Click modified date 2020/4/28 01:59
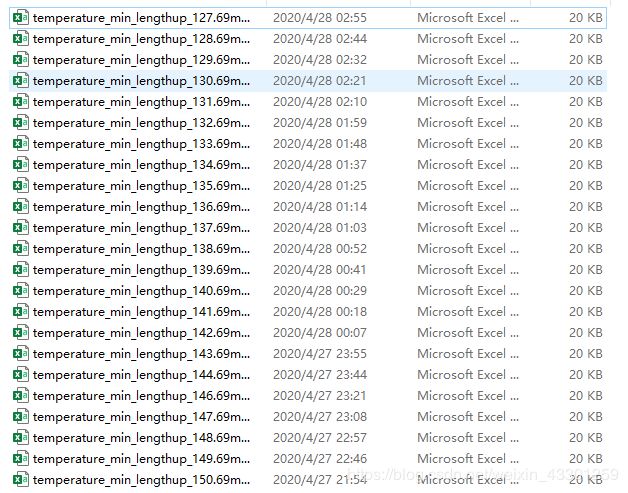 320,123
